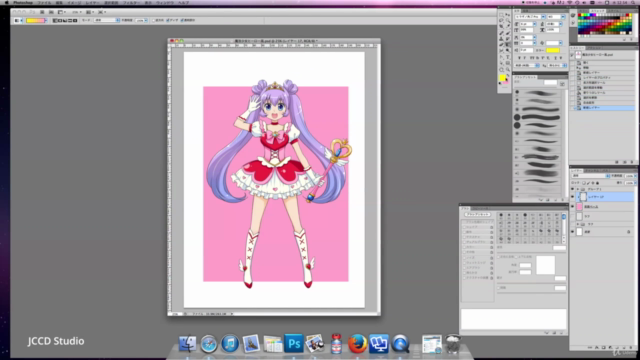Toggle the 透明部分 (Transparency) checkbox
The height and width of the screenshot is (360, 640).
[x=182, y=20]
